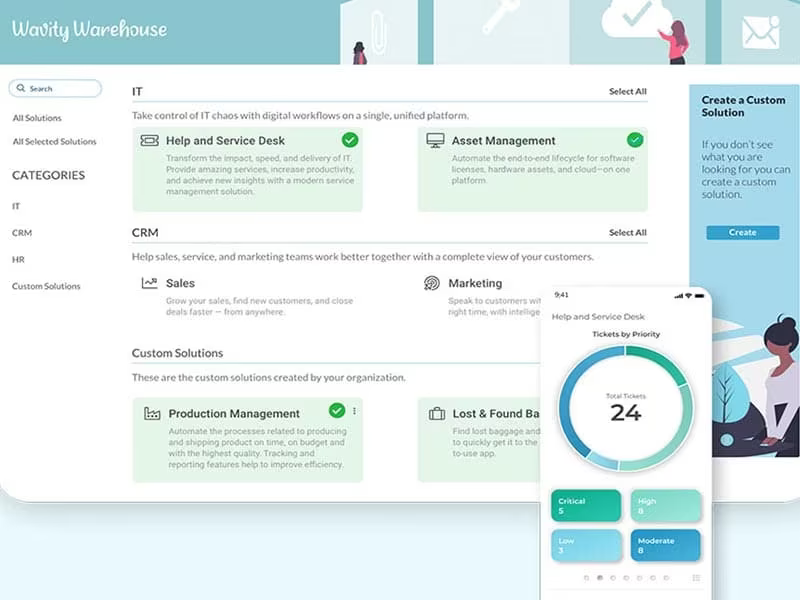The height and width of the screenshot is (600, 800).
Task: Select the HR category in the sidebar
Action: pyautogui.click(x=18, y=259)
